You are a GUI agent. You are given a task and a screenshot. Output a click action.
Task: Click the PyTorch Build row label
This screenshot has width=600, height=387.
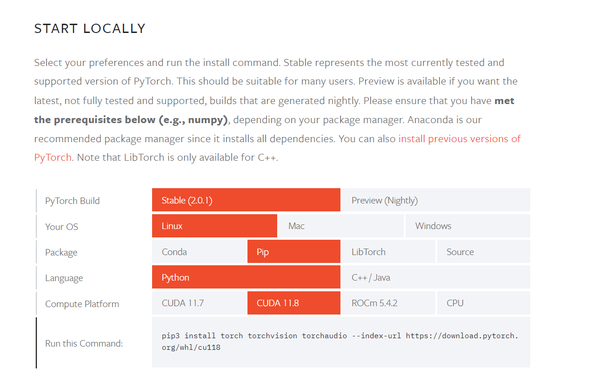(72, 201)
